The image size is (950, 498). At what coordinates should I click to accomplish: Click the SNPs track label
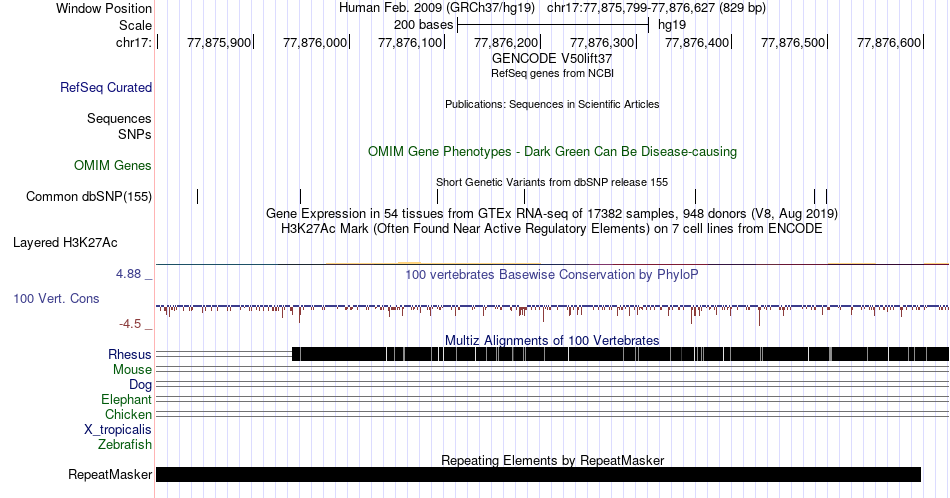135,134
